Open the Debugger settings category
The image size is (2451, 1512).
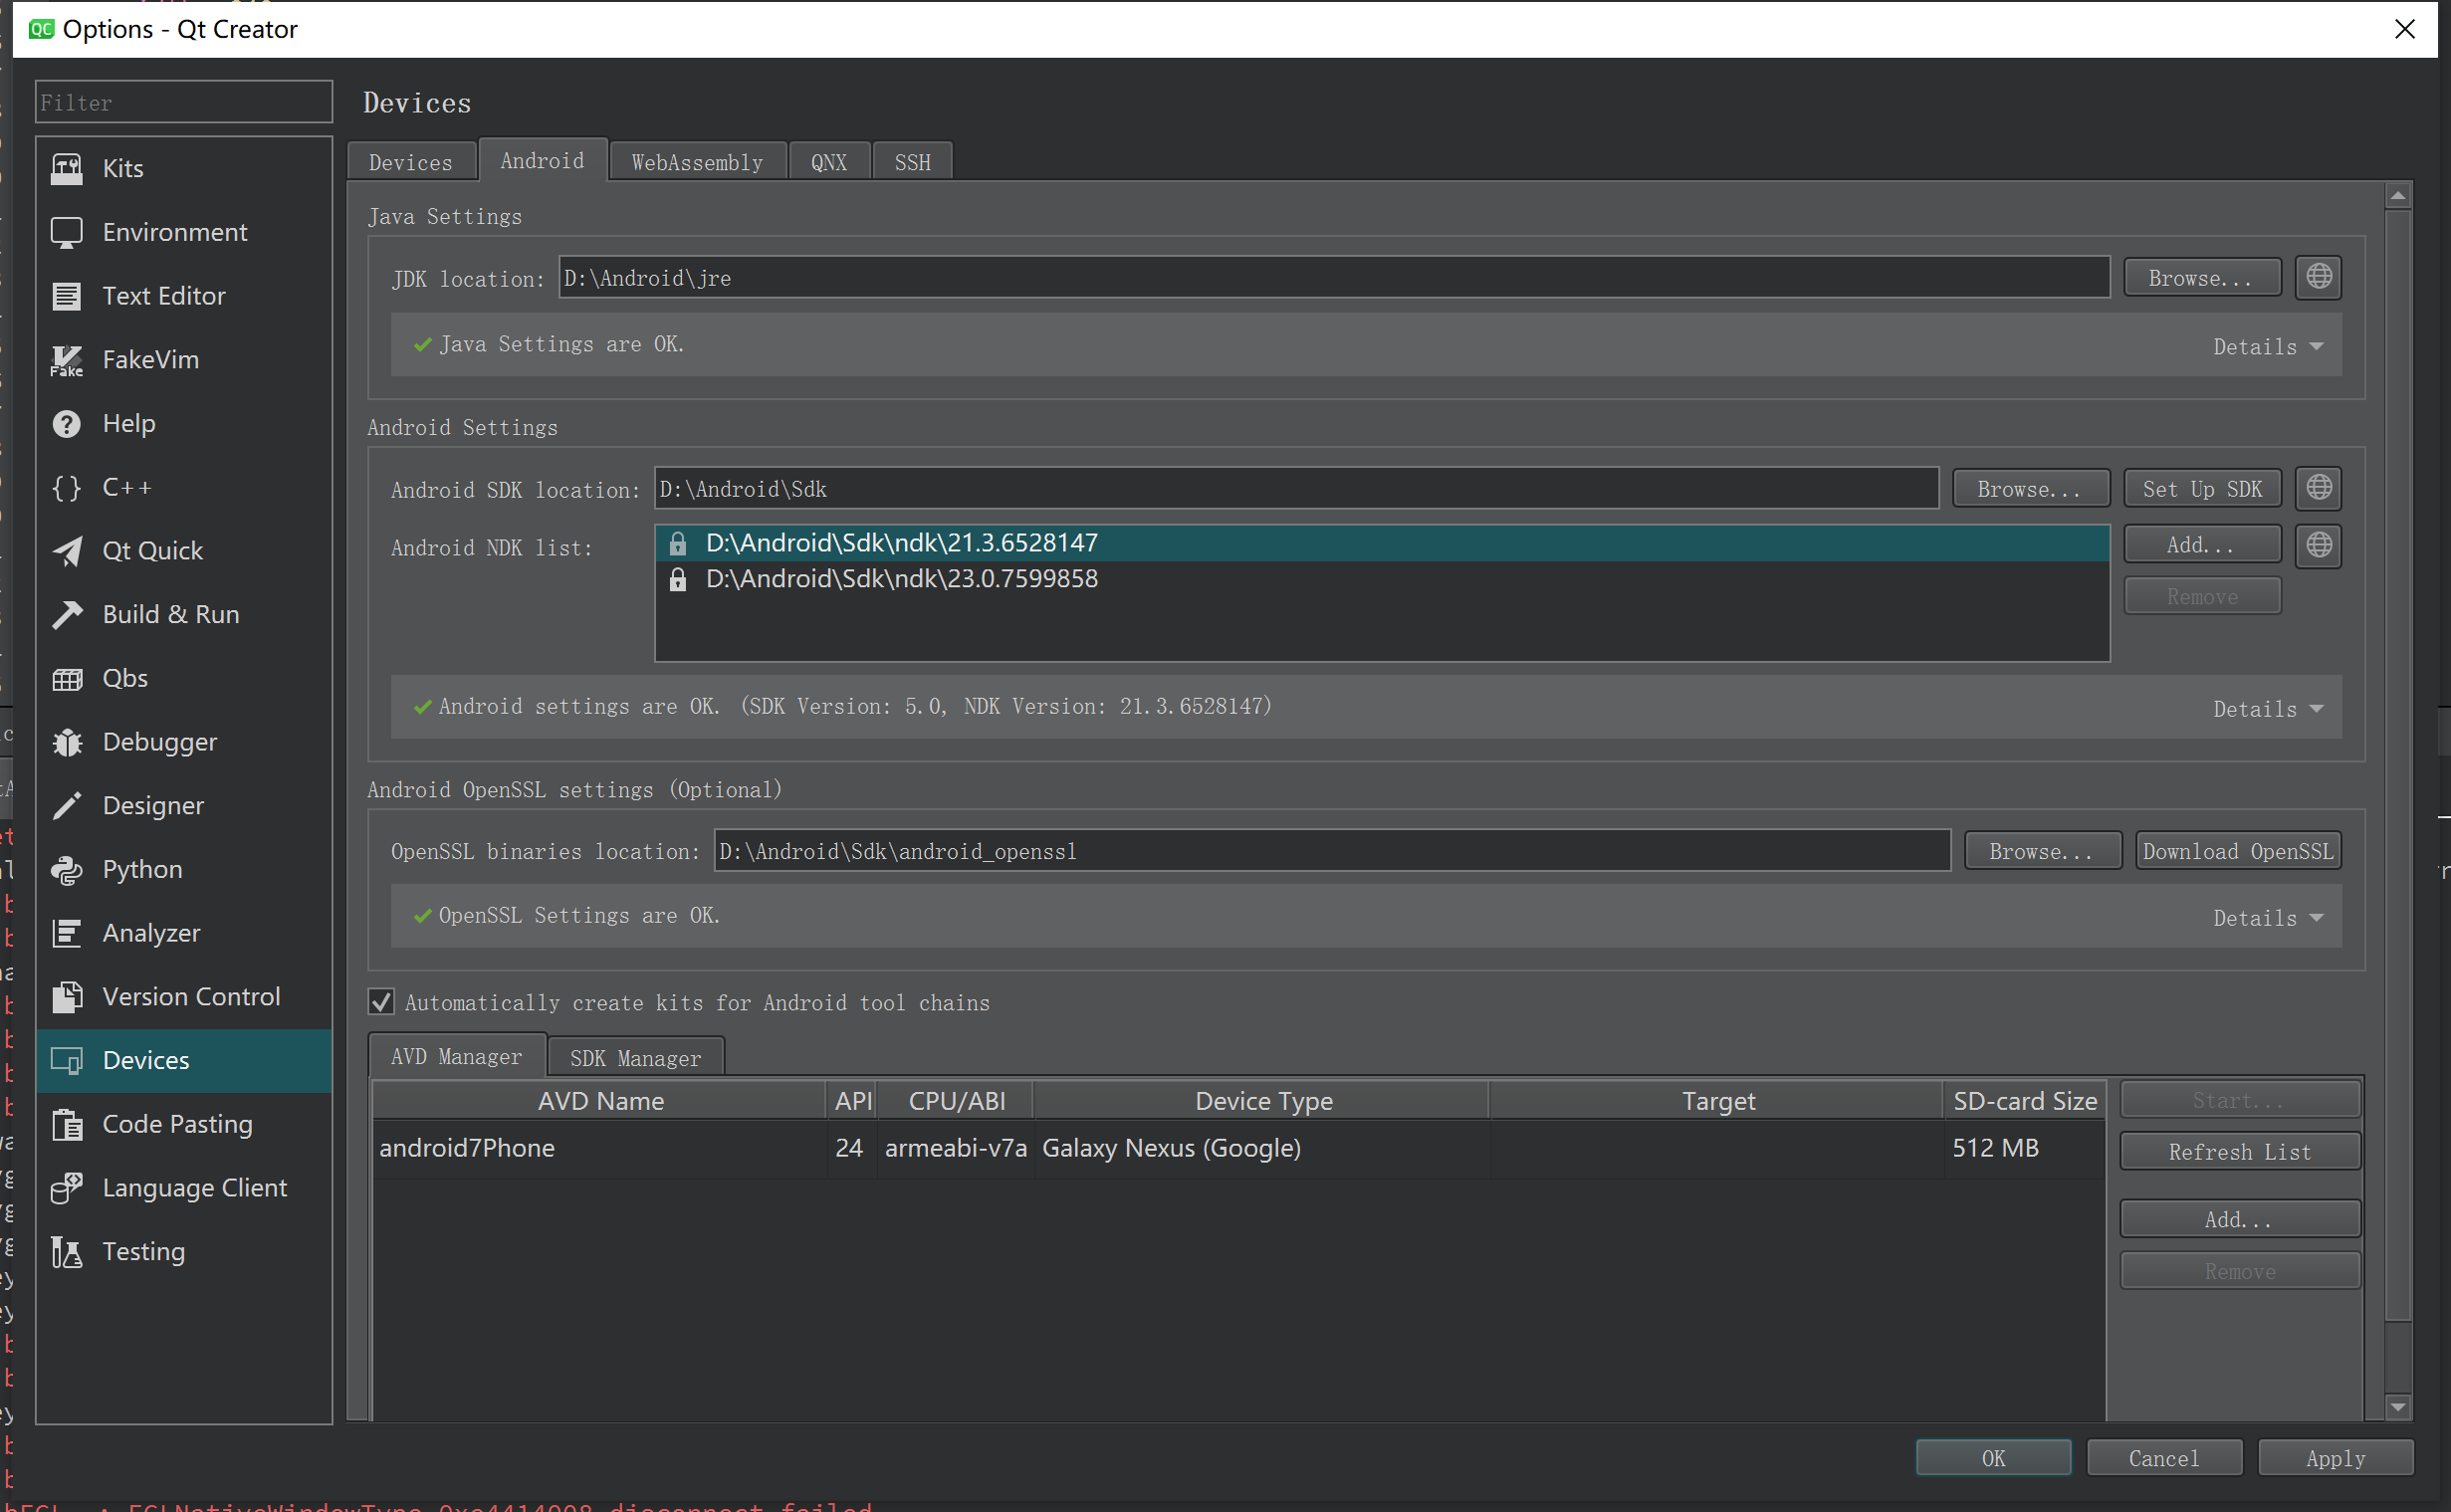tap(184, 742)
